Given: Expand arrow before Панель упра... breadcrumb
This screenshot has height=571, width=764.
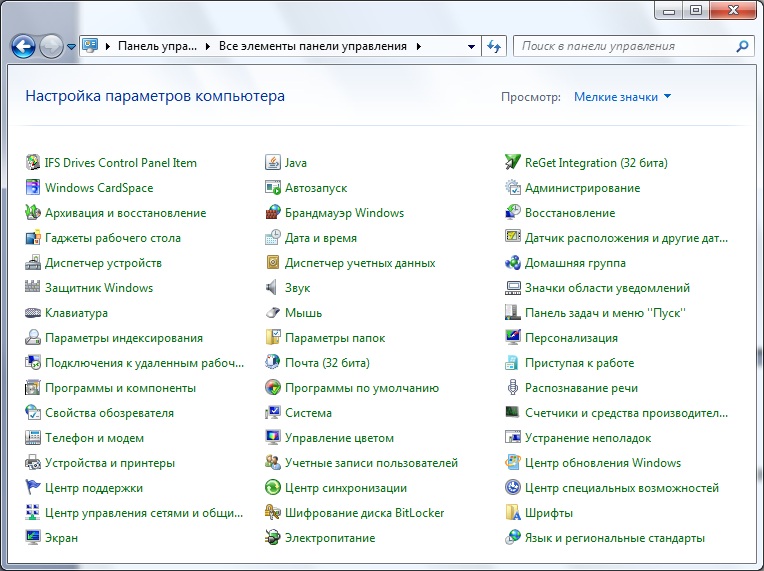Looking at the screenshot, I should pos(108,47).
